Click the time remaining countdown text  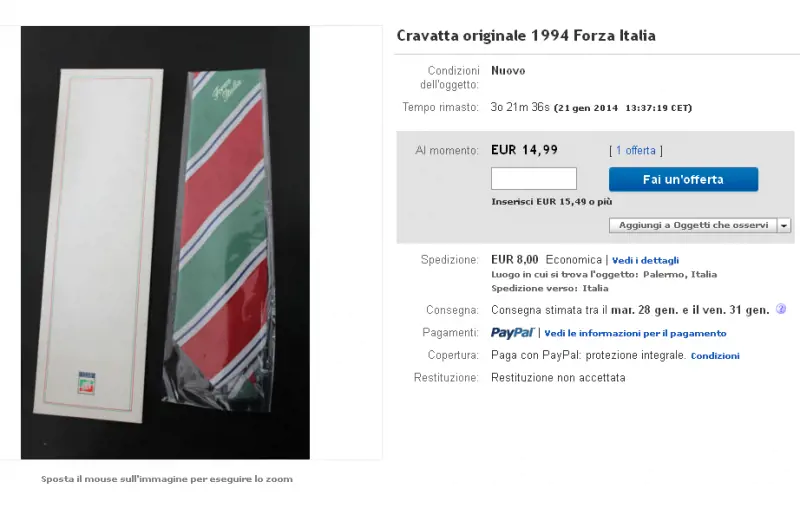[520, 107]
